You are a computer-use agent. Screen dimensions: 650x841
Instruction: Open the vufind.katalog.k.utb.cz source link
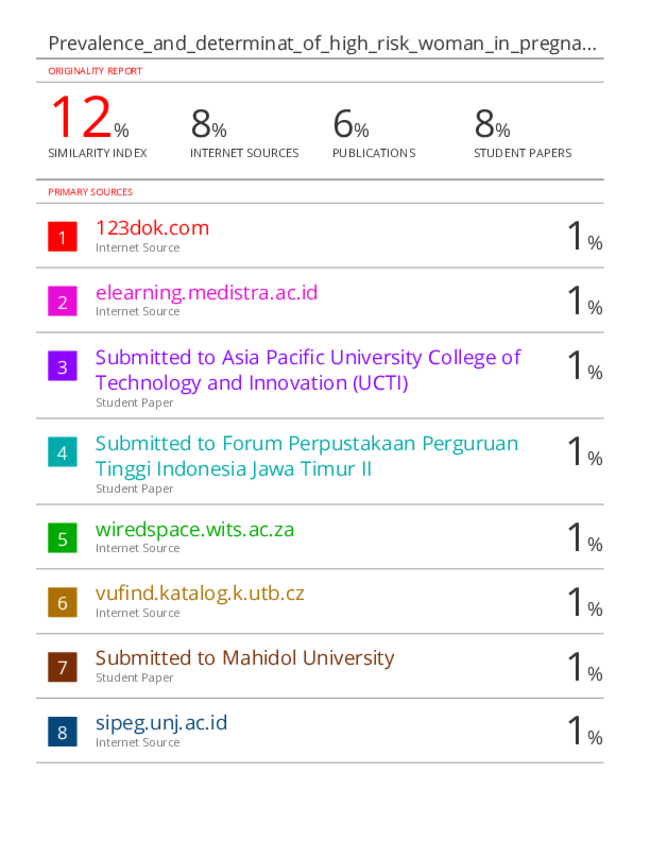200,594
